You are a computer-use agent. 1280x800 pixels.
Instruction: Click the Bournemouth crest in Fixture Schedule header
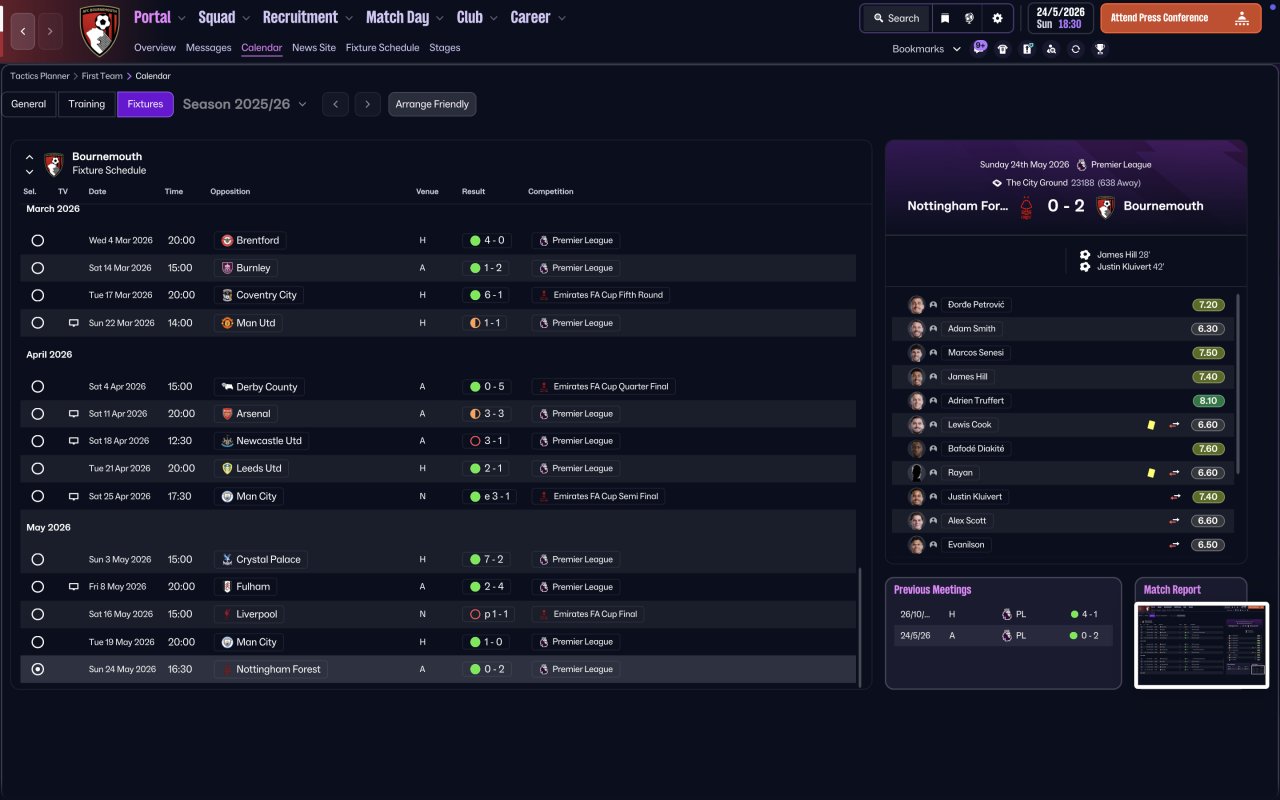pos(54,164)
